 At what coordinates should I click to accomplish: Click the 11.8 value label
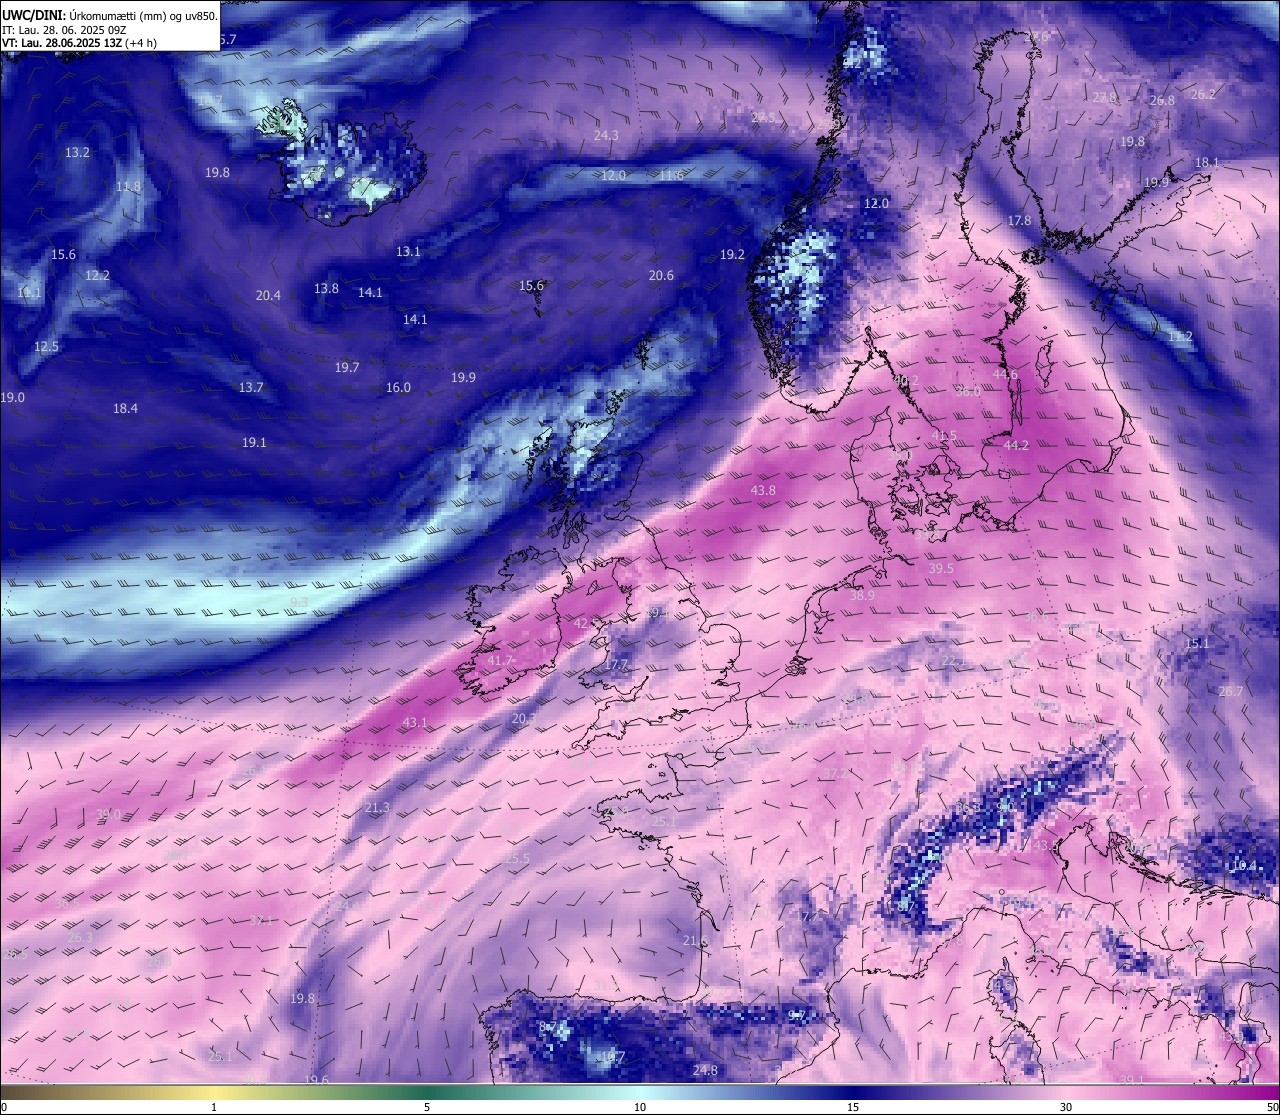[128, 187]
